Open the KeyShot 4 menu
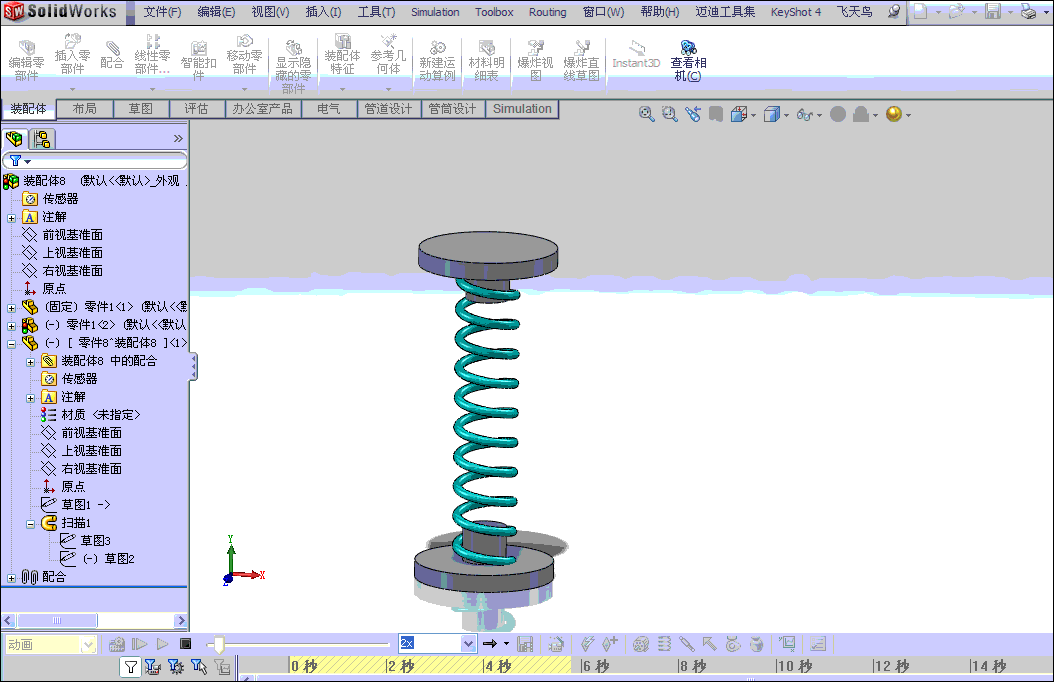Image resolution: width=1054 pixels, height=682 pixels. (x=796, y=12)
